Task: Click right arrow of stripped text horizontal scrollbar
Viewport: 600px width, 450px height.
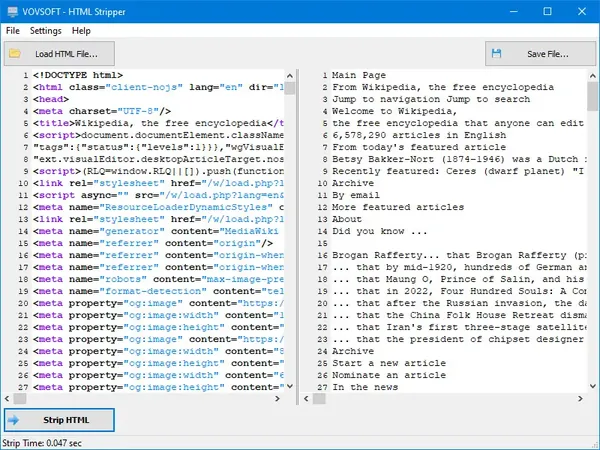Action: point(580,399)
